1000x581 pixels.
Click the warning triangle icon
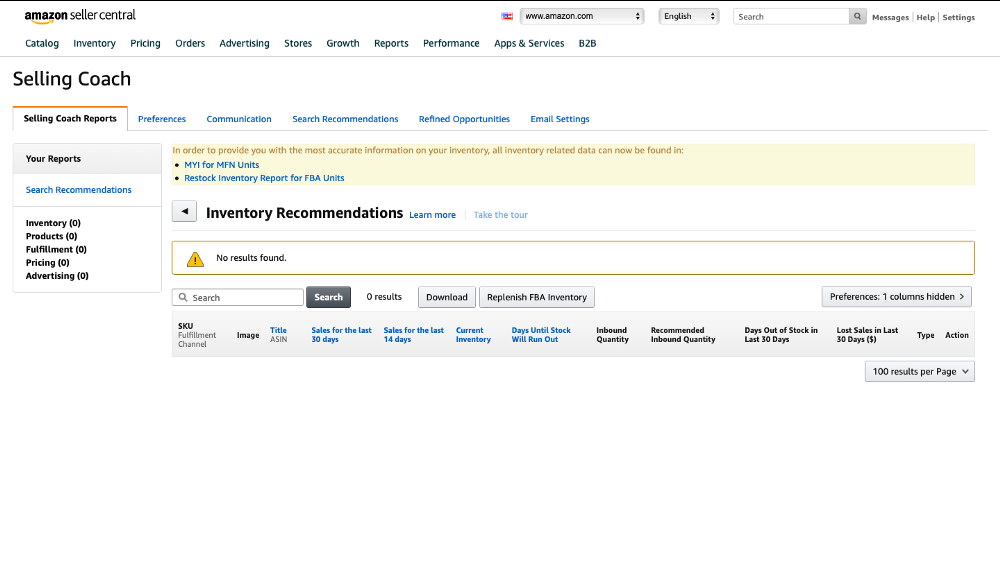point(195,258)
